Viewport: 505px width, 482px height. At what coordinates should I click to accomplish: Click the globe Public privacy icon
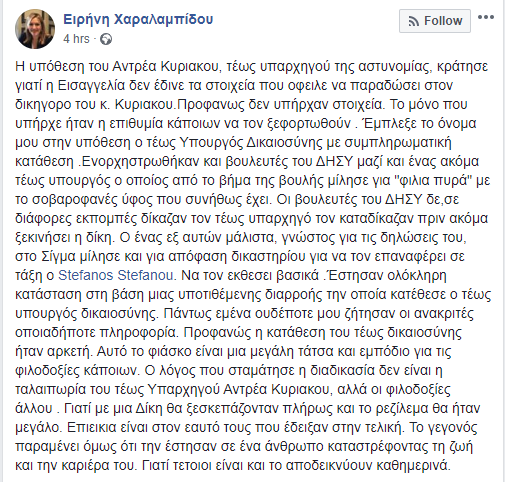(x=106, y=39)
